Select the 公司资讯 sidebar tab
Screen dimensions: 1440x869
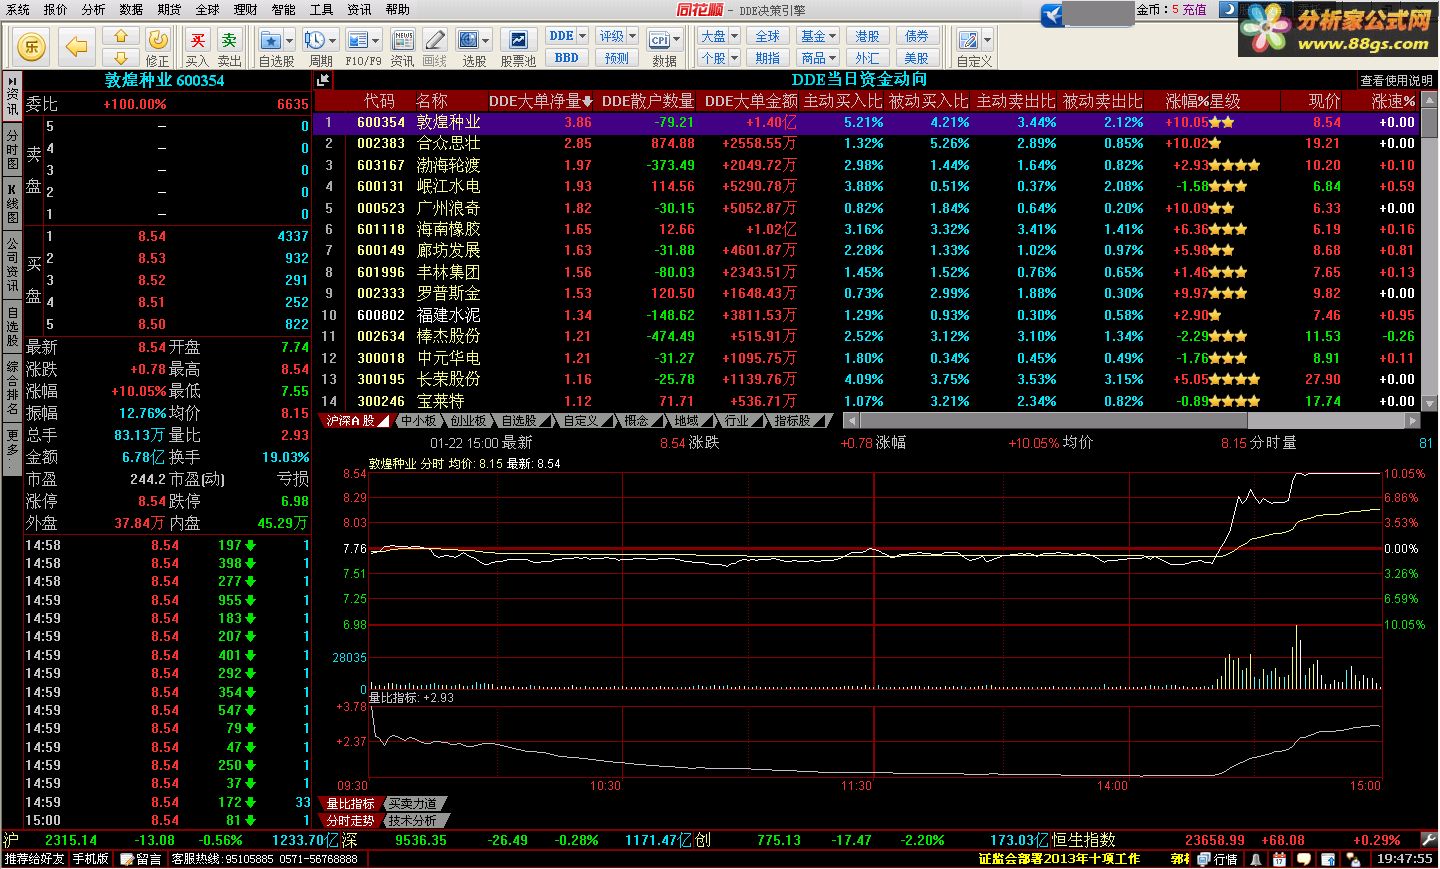pyautogui.click(x=12, y=264)
